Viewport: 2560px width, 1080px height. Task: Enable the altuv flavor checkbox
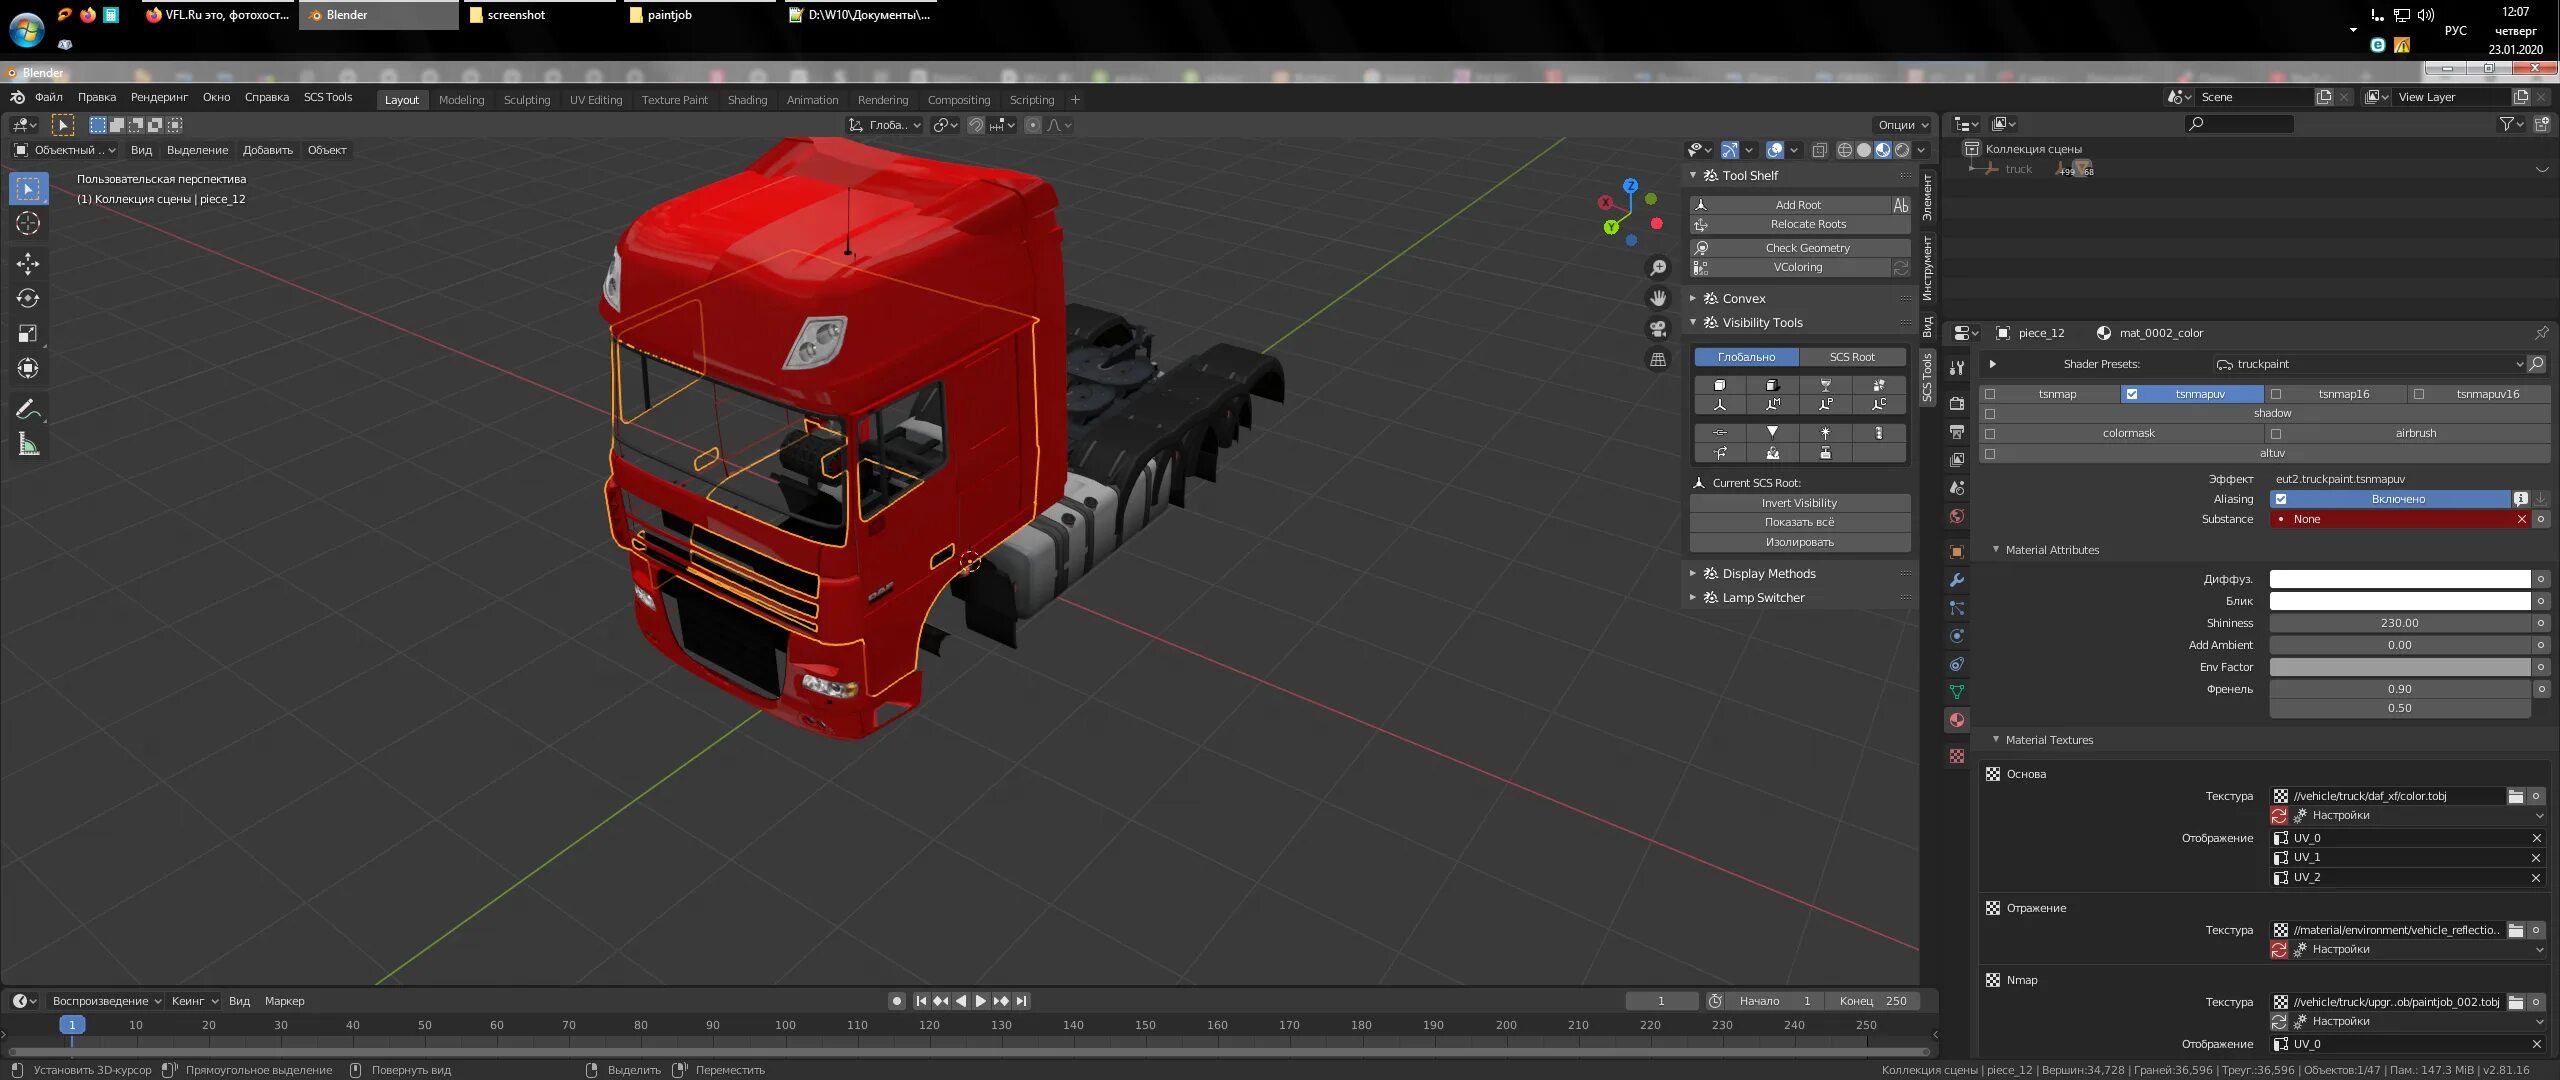[1990, 454]
